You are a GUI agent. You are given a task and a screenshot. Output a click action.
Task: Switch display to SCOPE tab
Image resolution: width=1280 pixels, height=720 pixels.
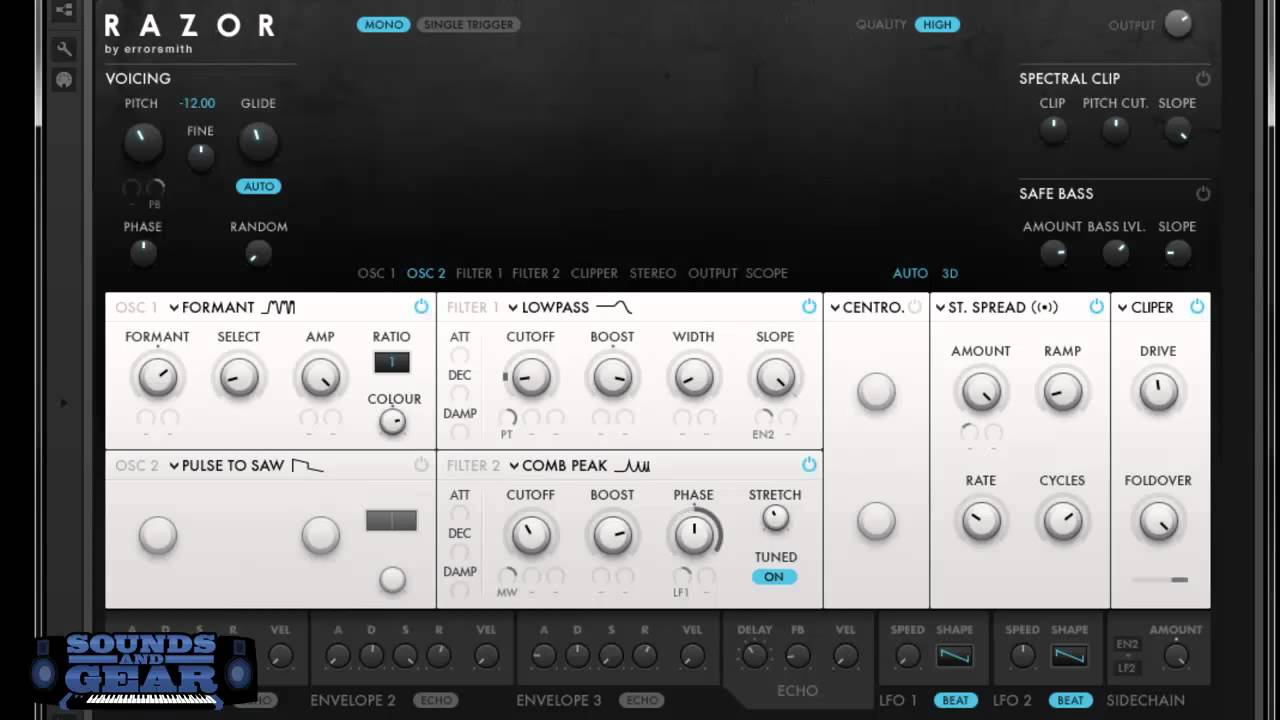coord(767,273)
